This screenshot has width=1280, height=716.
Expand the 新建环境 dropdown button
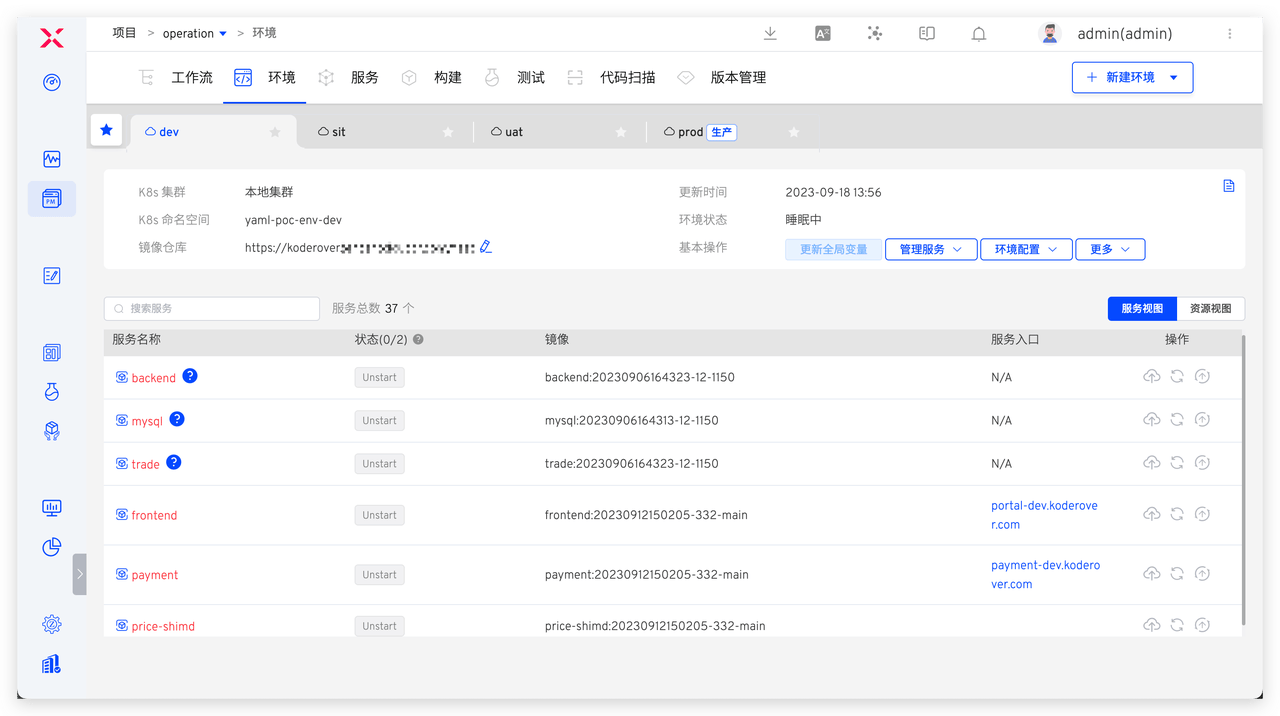pos(1174,77)
